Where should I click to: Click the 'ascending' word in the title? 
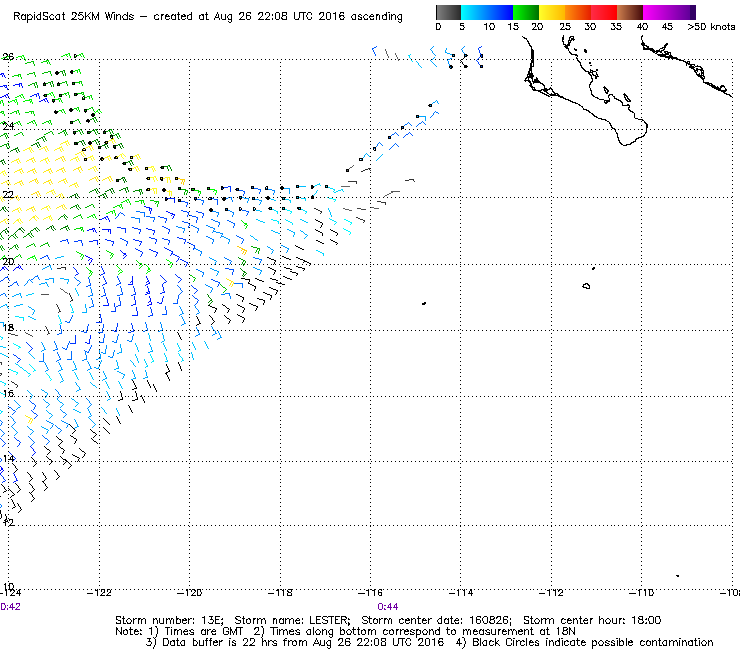coord(376,17)
